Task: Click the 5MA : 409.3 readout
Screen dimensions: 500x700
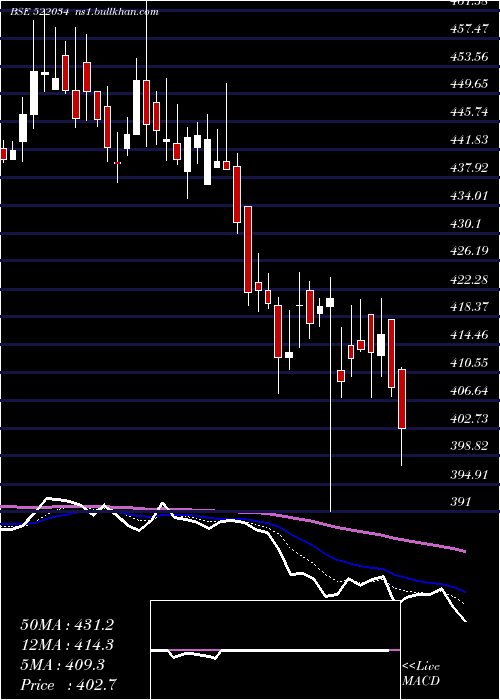Action: 62,665
